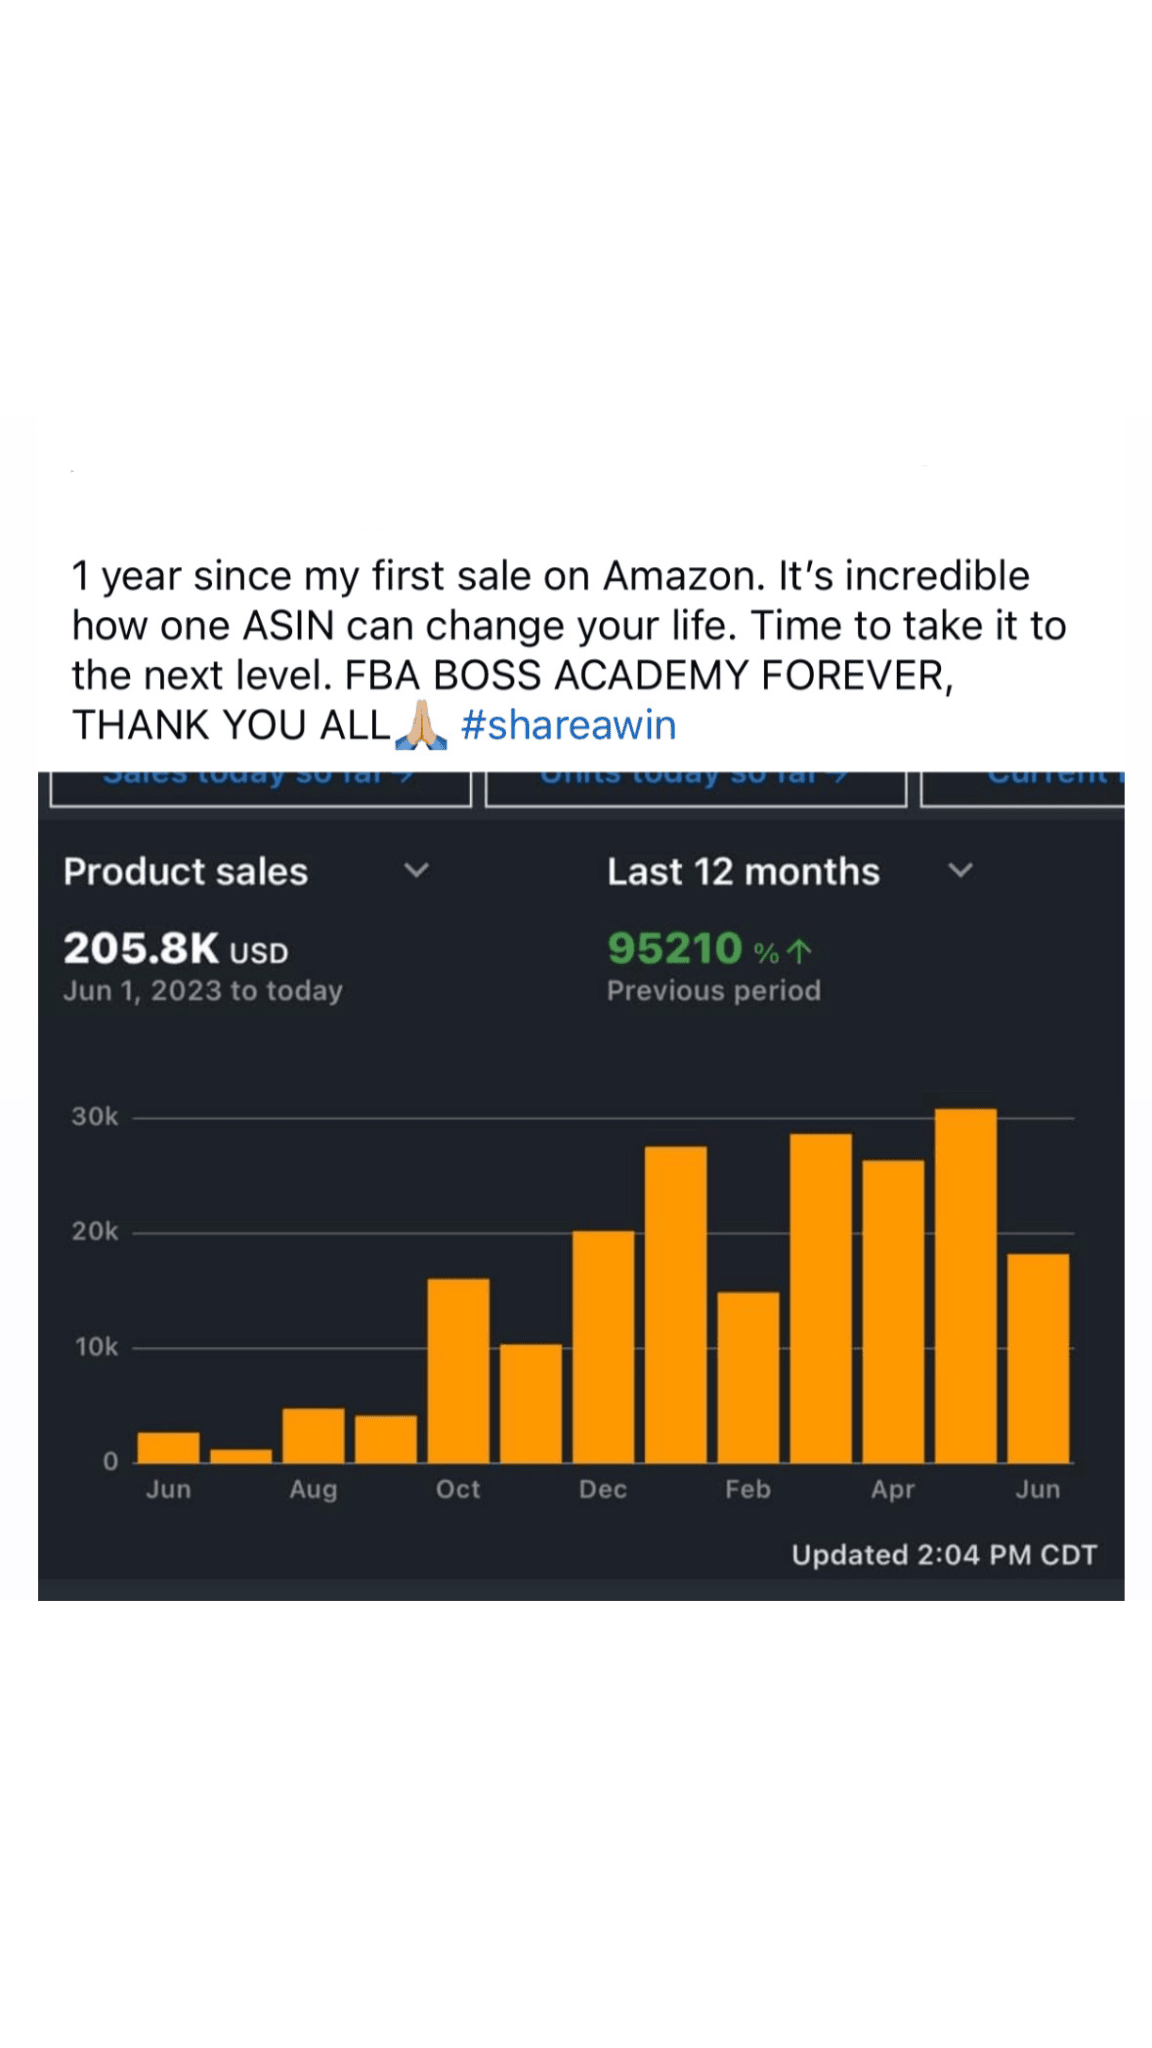Image resolution: width=1152 pixels, height=2048 pixels.
Task: Click the Previous period label
Action: pos(713,991)
